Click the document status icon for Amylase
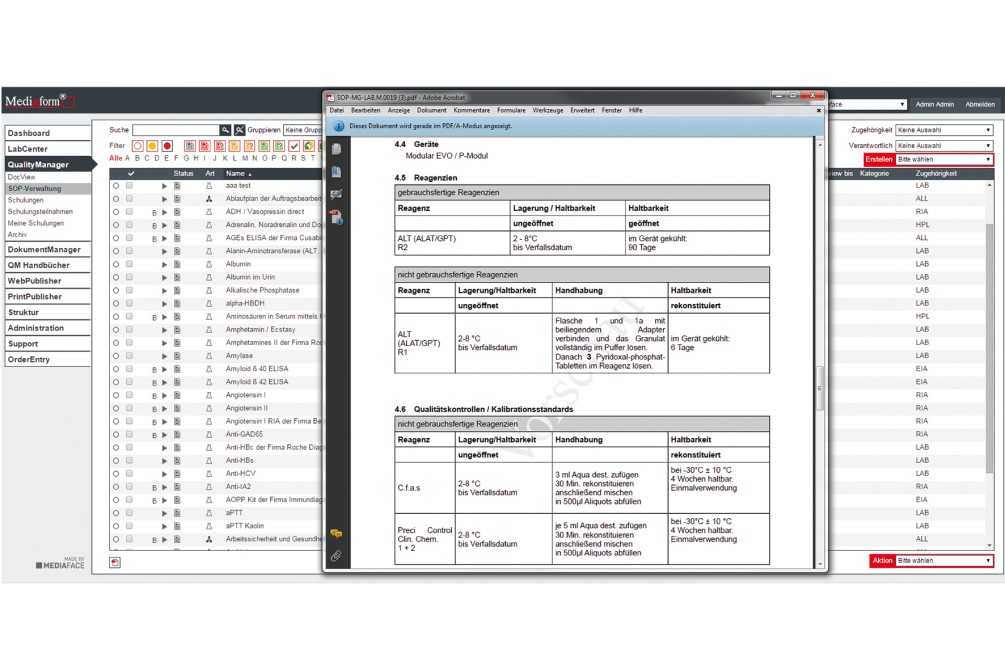Screen dimensions: 1005x670 pos(177,356)
